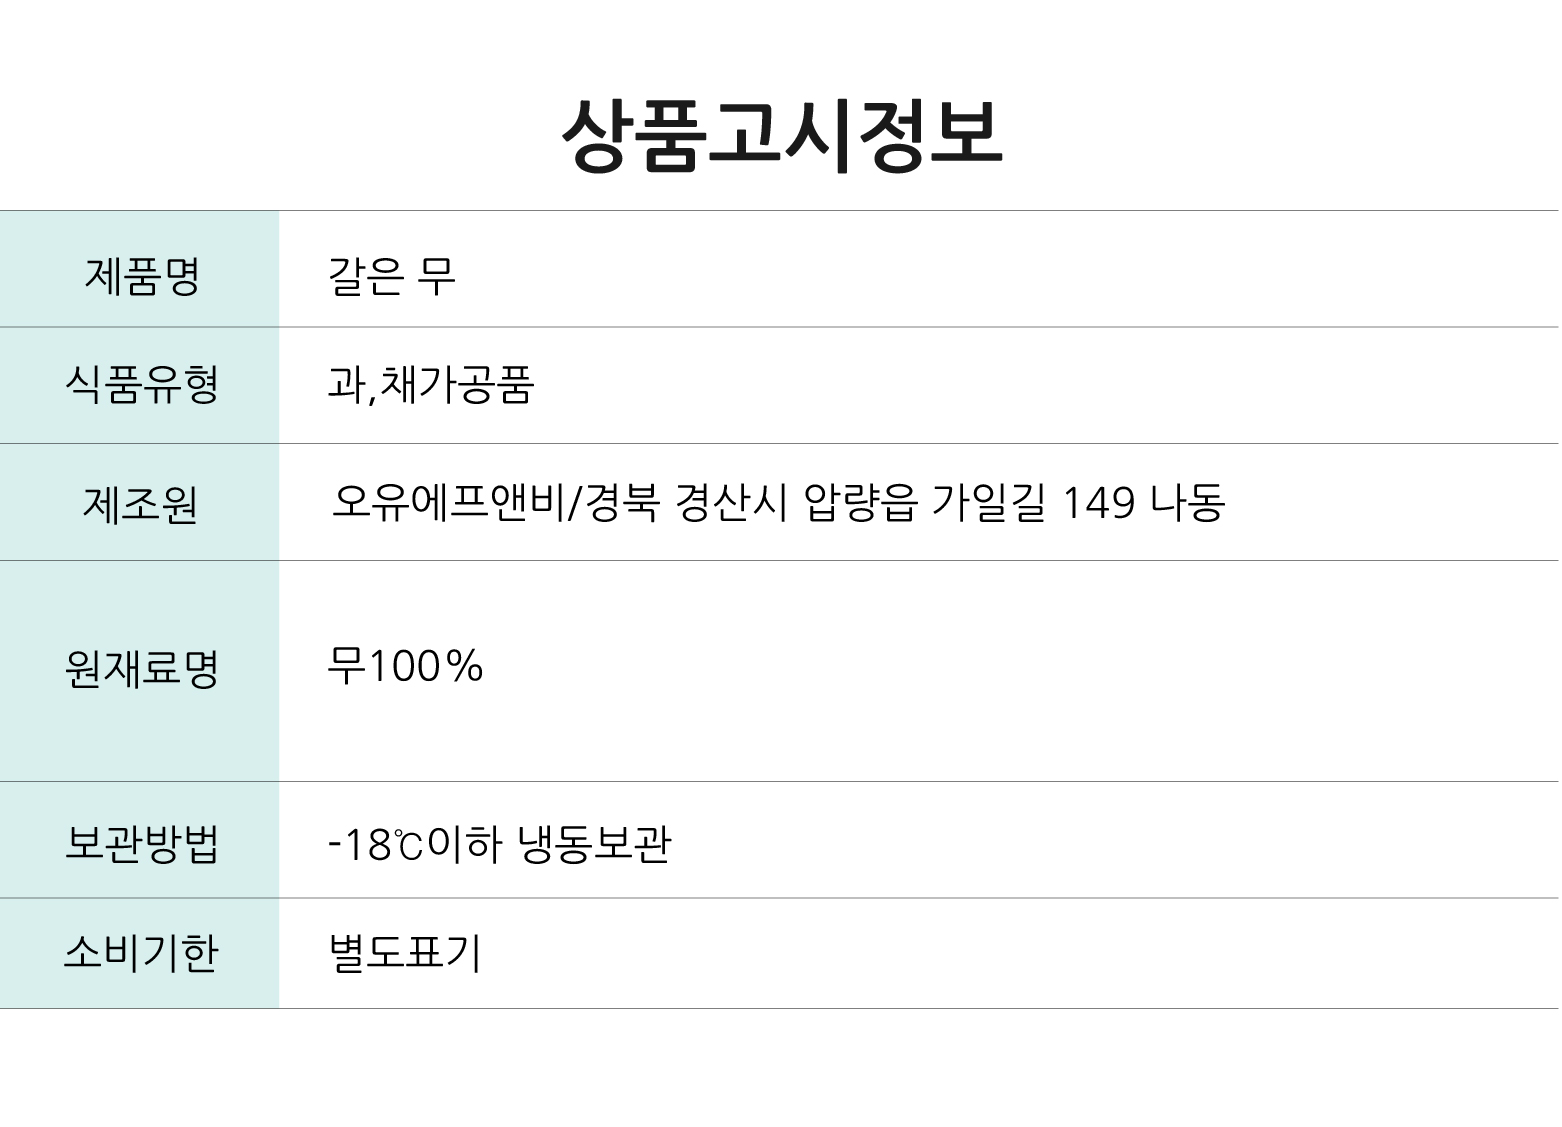
Task: Click the 냉동보관 word
Action: [594, 844]
